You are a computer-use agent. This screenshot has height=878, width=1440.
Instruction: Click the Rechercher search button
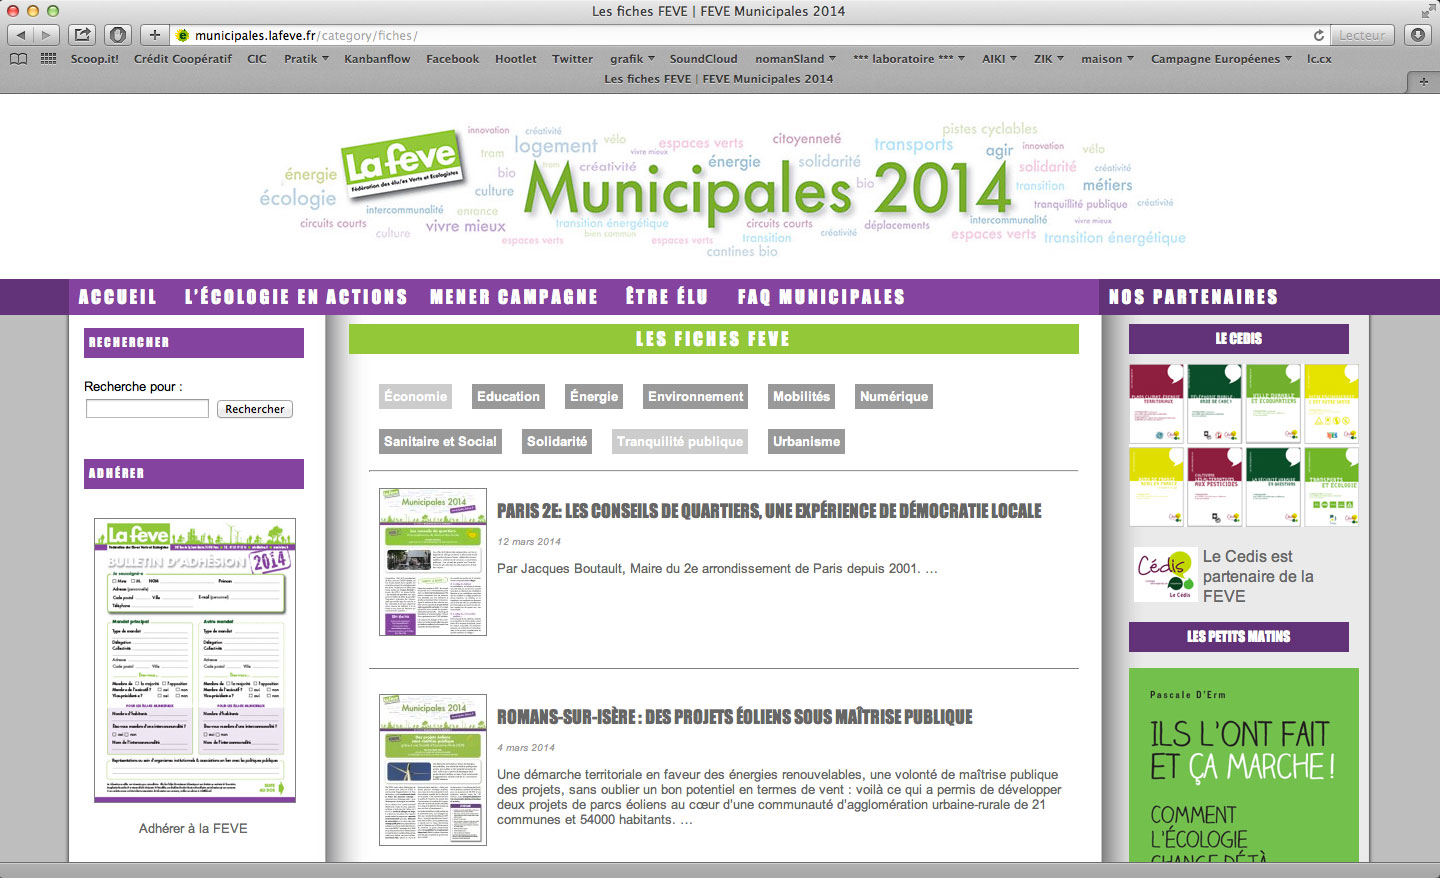coord(254,409)
